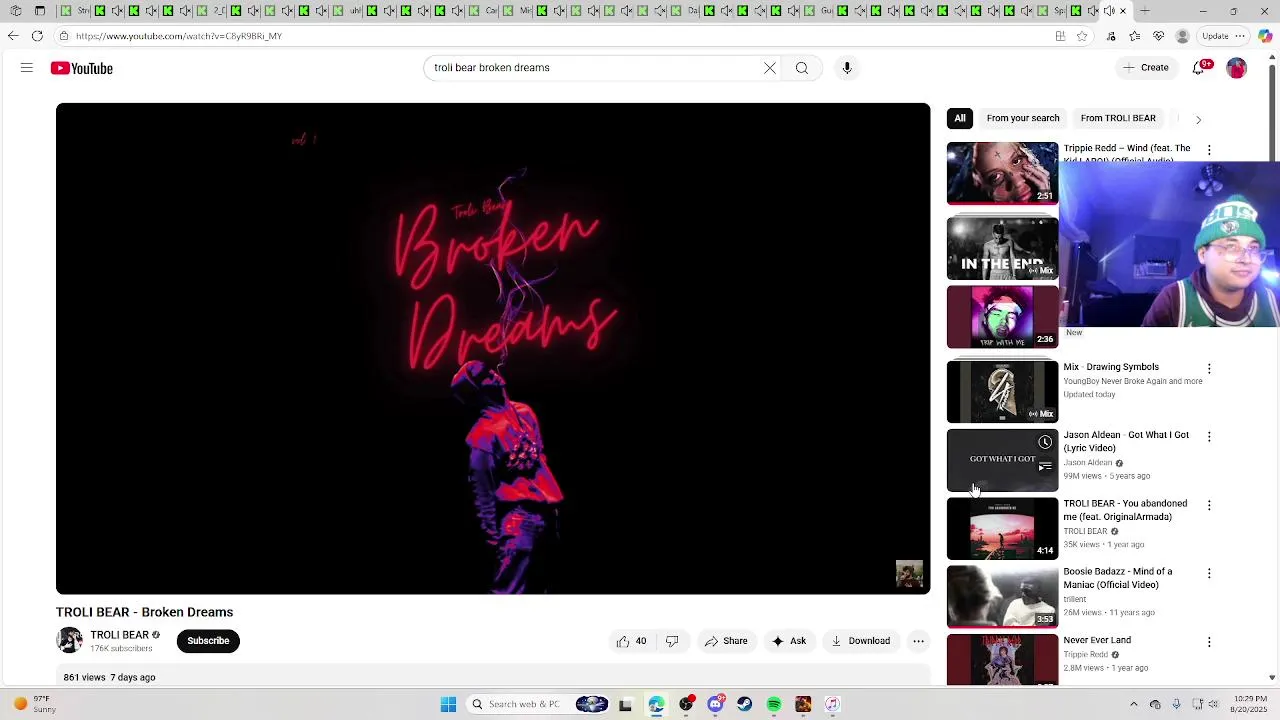Open a new browser tab

click(1145, 11)
